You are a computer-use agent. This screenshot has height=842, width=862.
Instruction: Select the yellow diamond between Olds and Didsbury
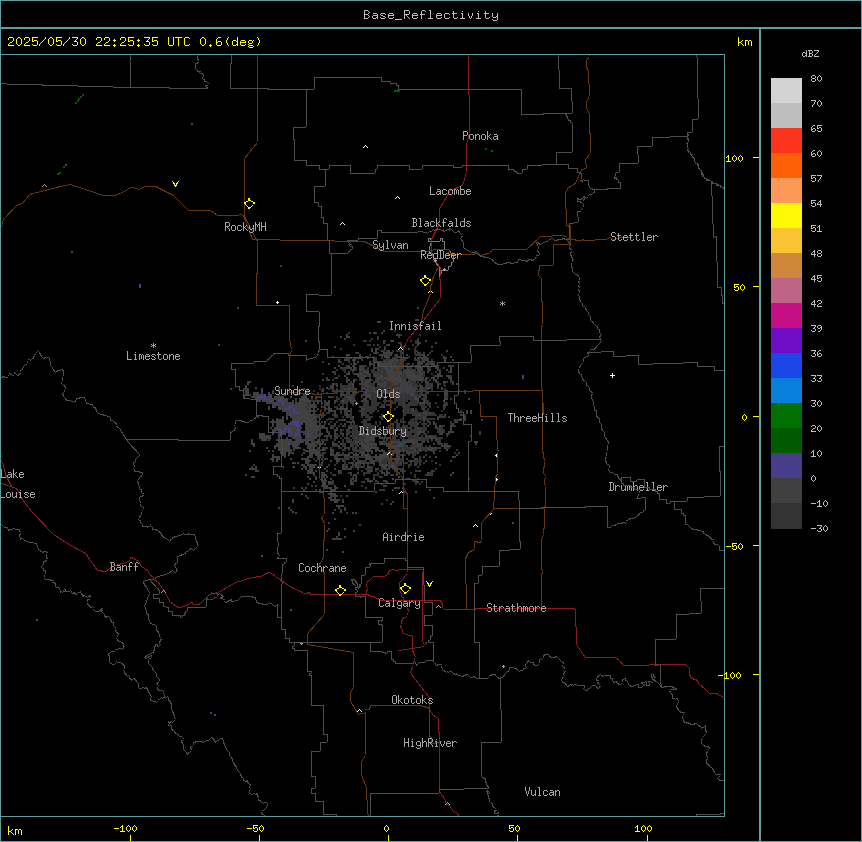tap(388, 416)
